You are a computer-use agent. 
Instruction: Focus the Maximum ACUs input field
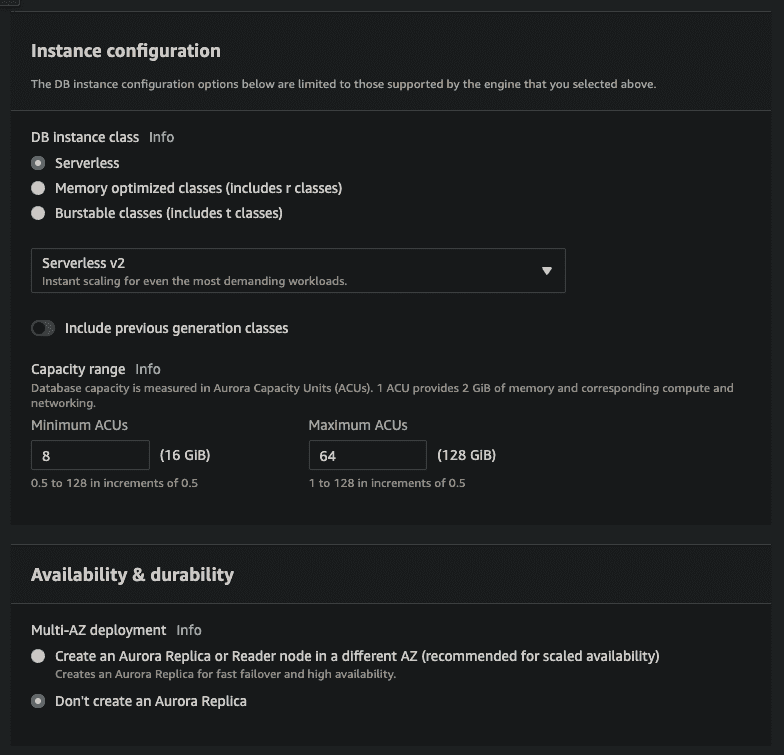(x=368, y=455)
